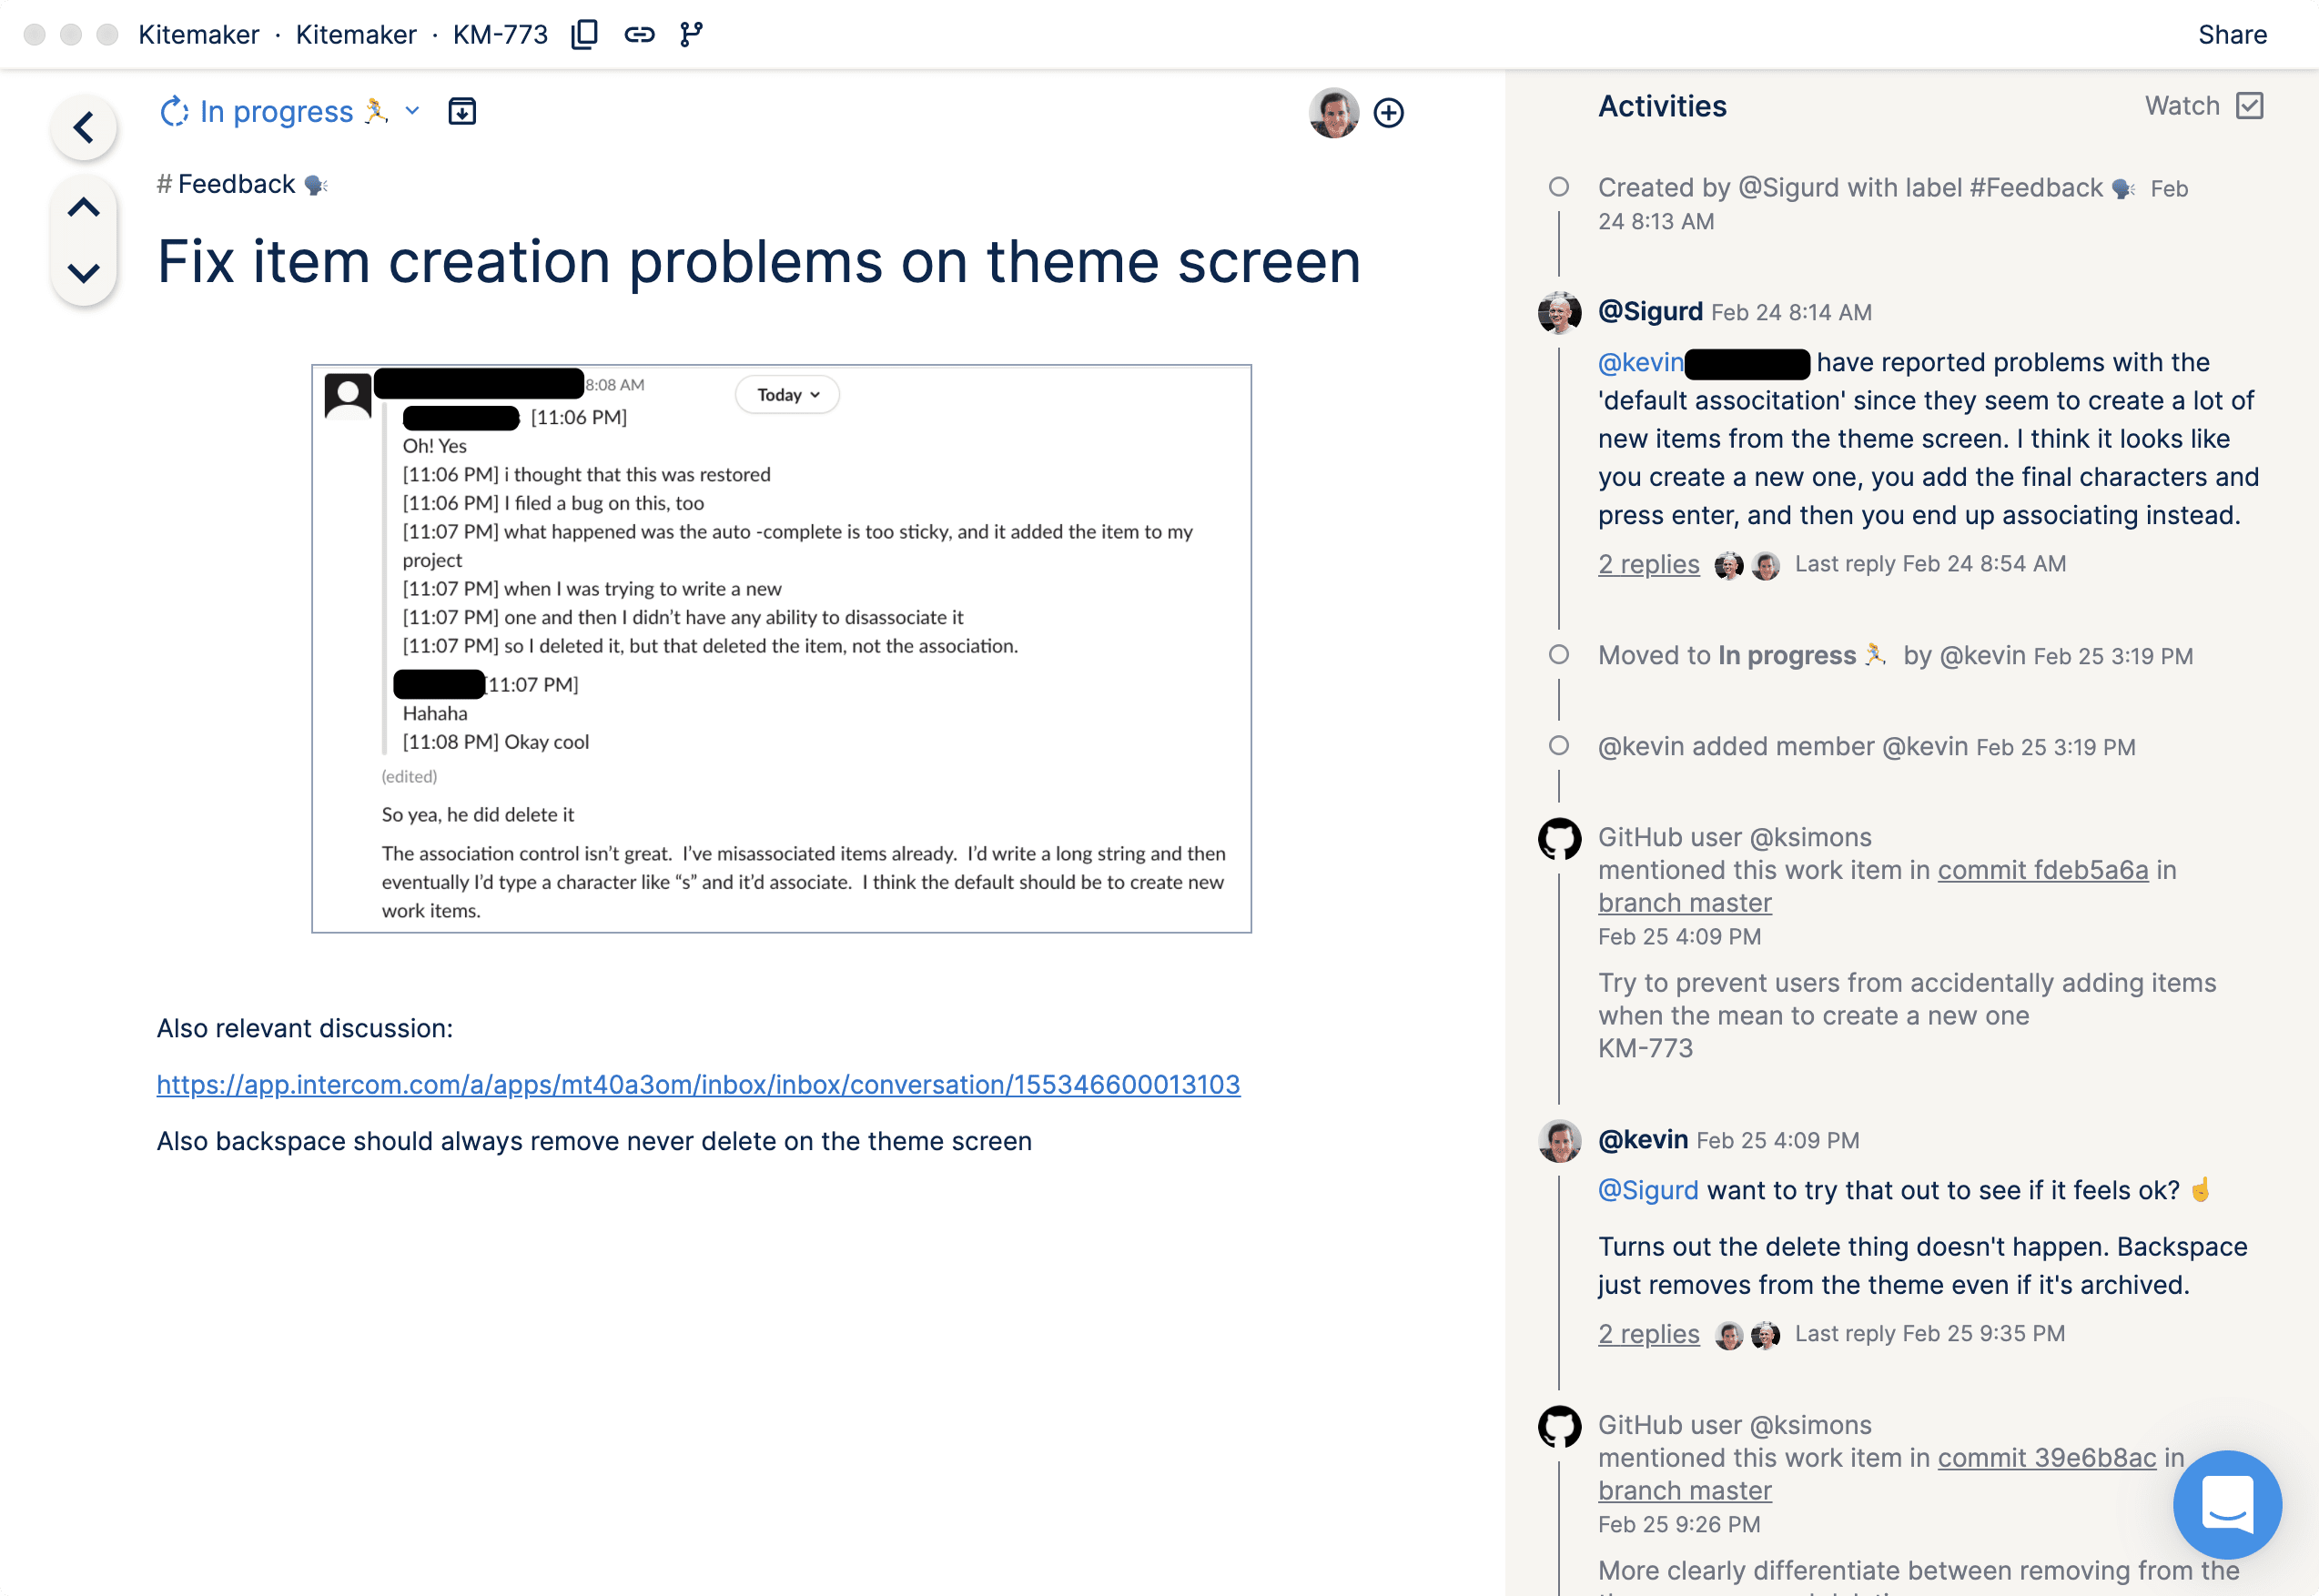Navigate to previous item with up chevron

84,206
